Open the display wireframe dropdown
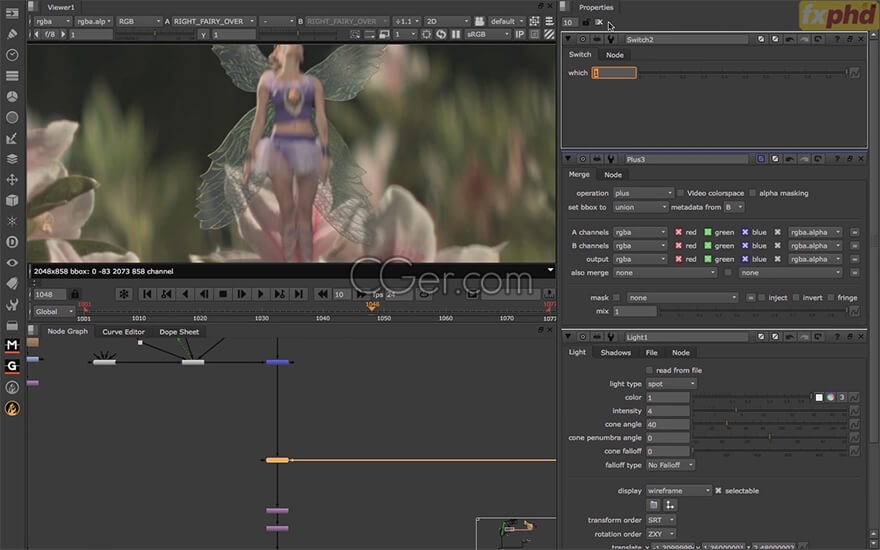Screen dimensions: 880x550 point(679,491)
